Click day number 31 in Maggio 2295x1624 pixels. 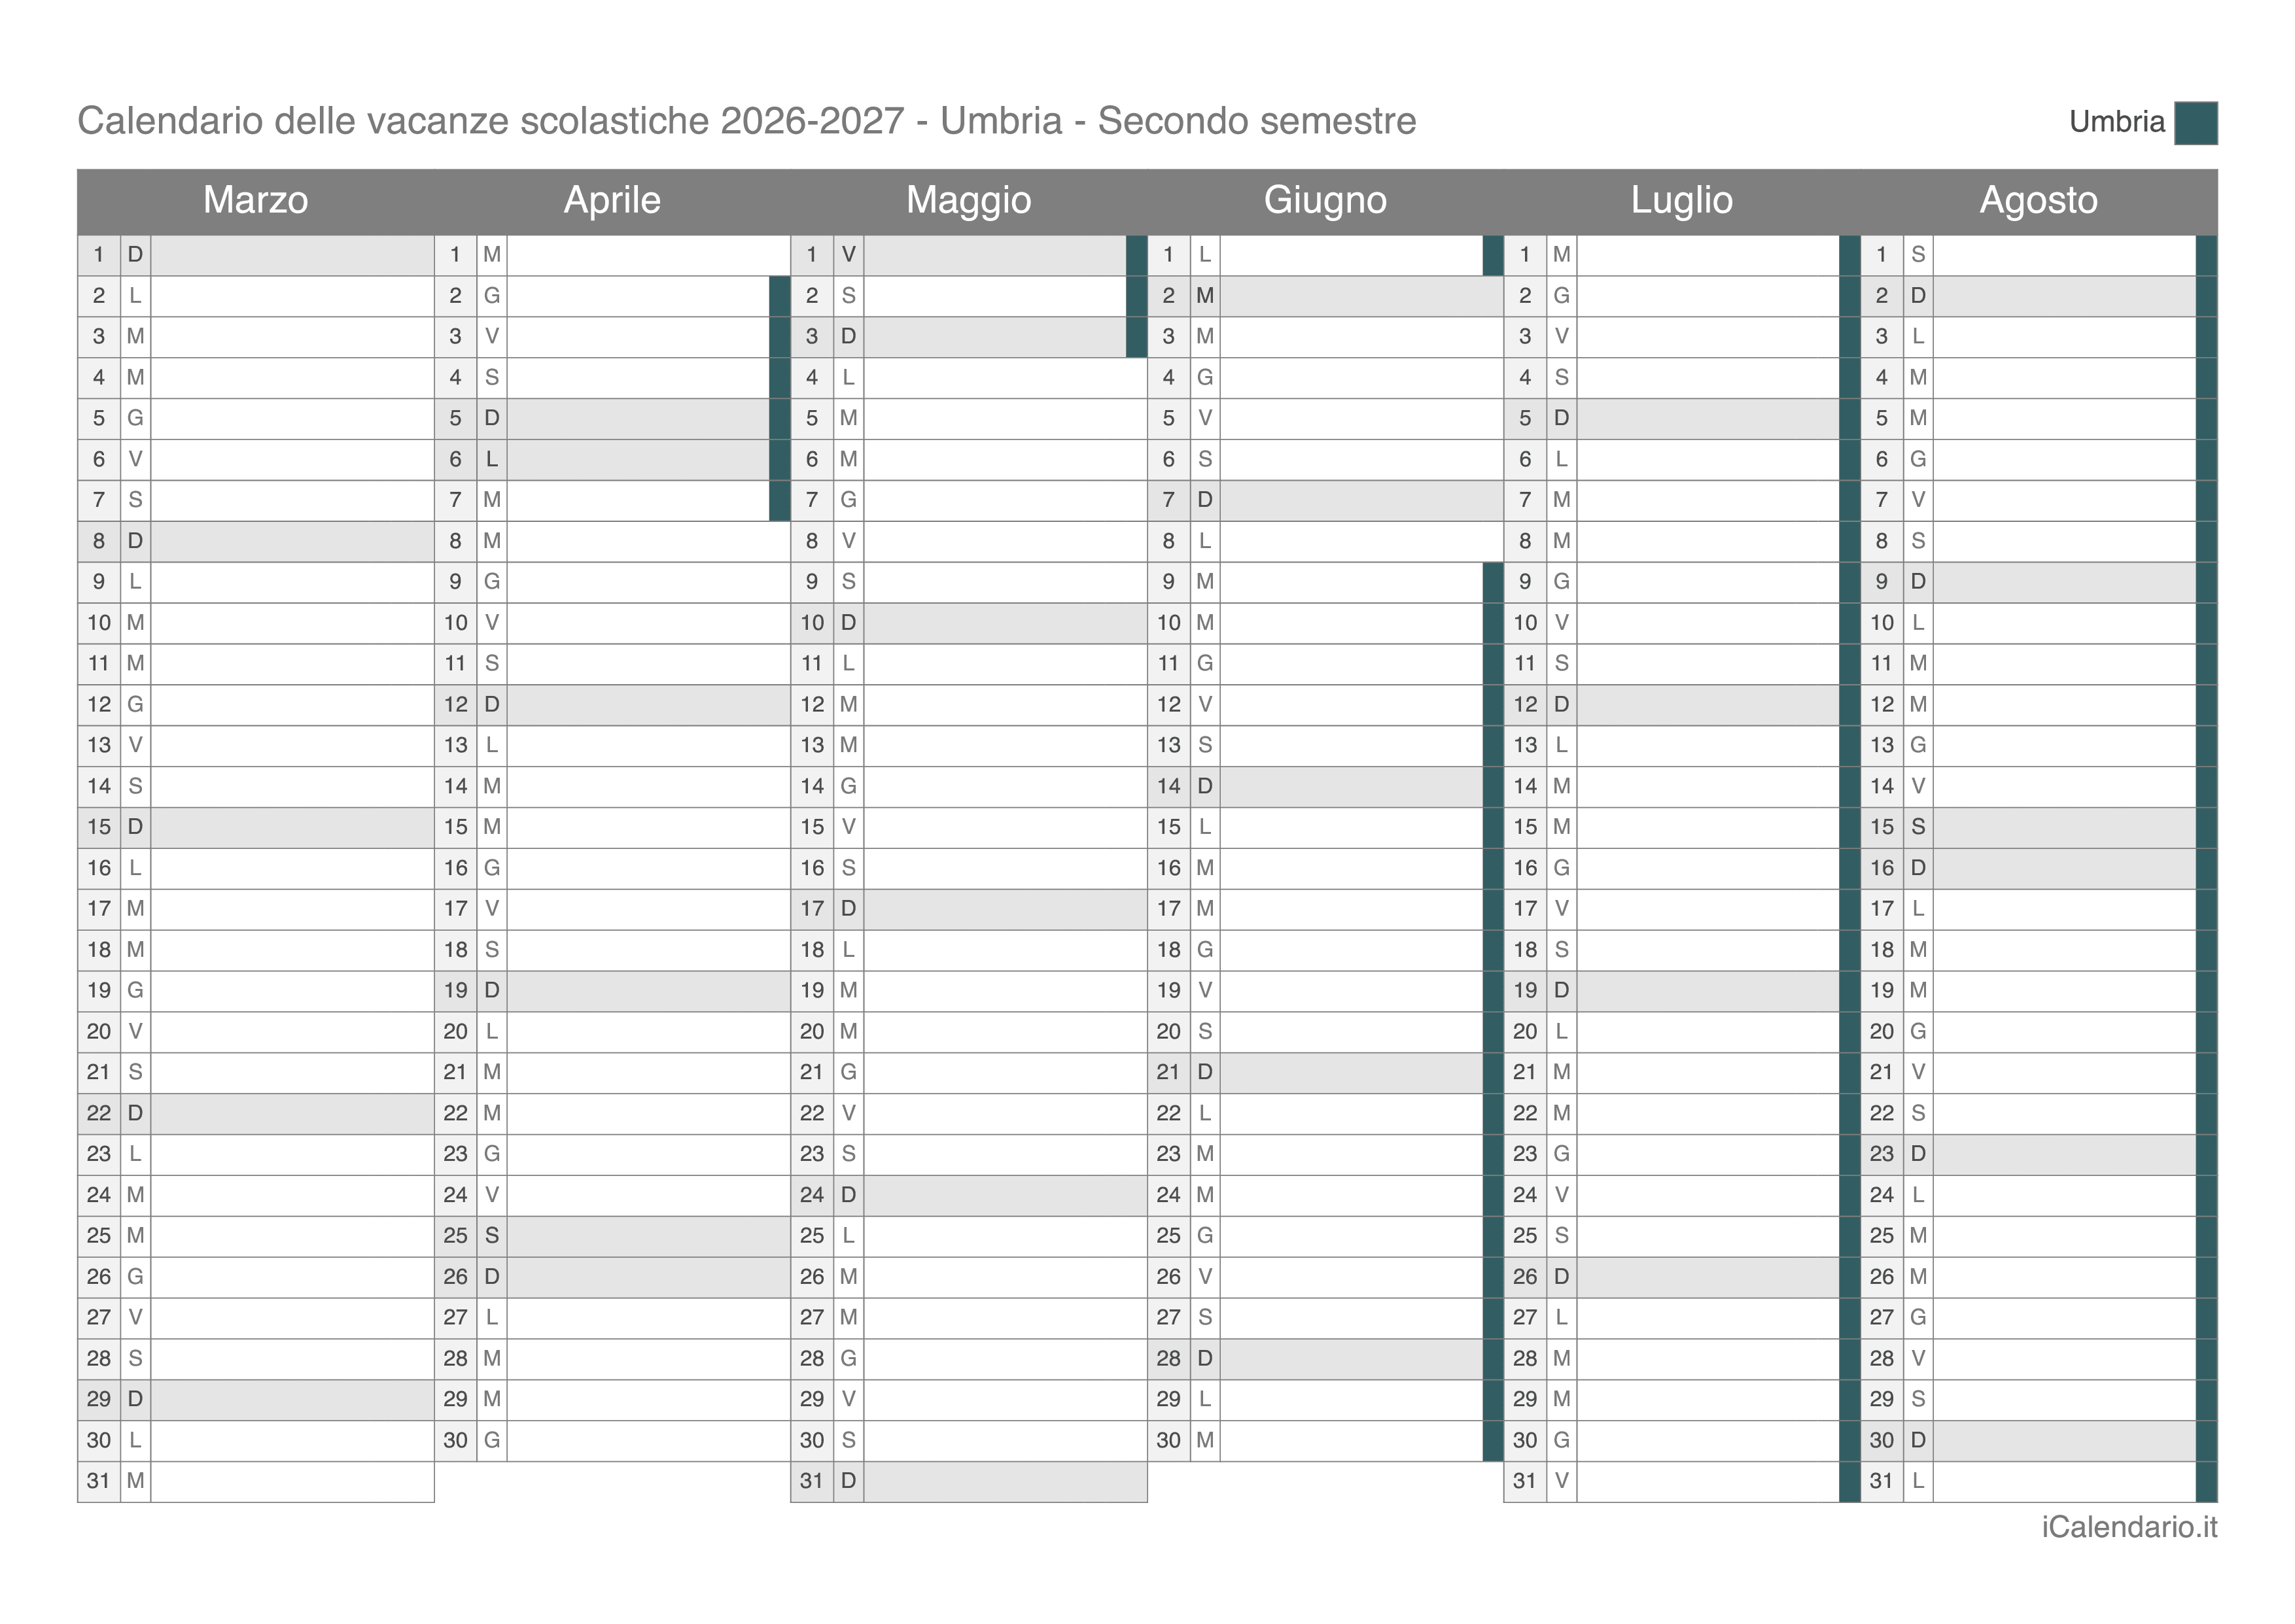tap(812, 1481)
